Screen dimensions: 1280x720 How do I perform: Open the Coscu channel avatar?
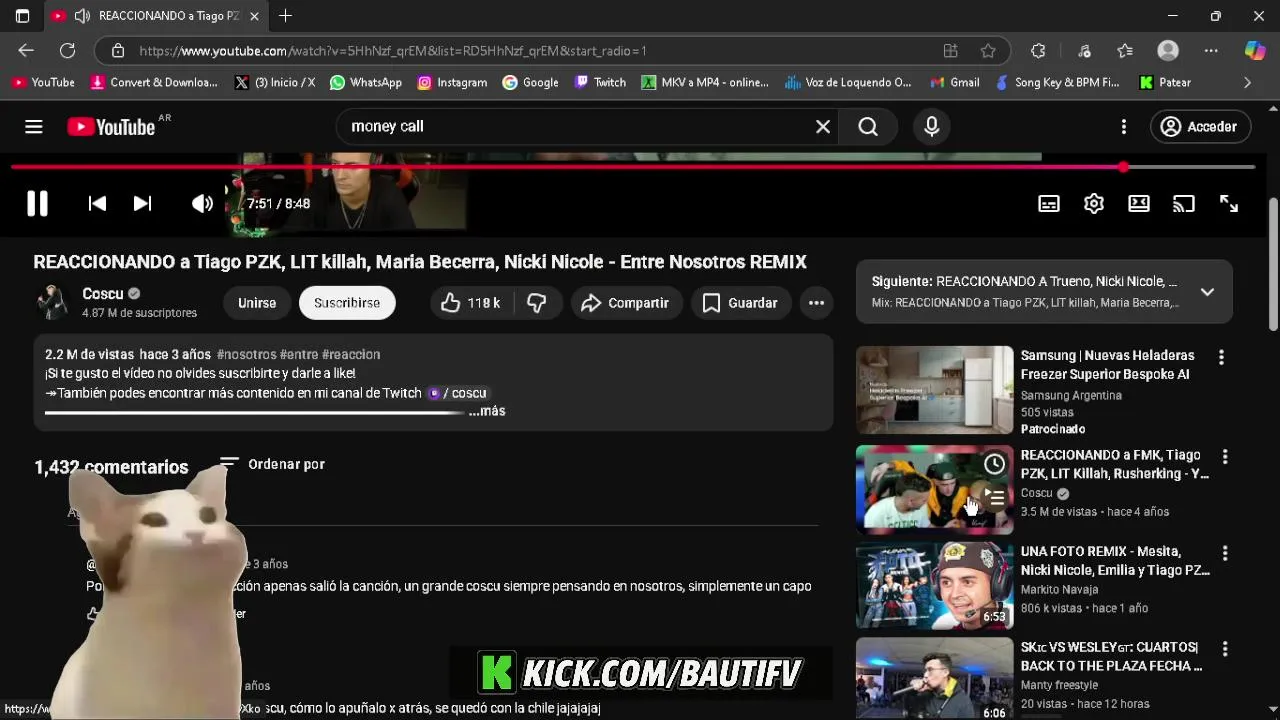[52, 302]
